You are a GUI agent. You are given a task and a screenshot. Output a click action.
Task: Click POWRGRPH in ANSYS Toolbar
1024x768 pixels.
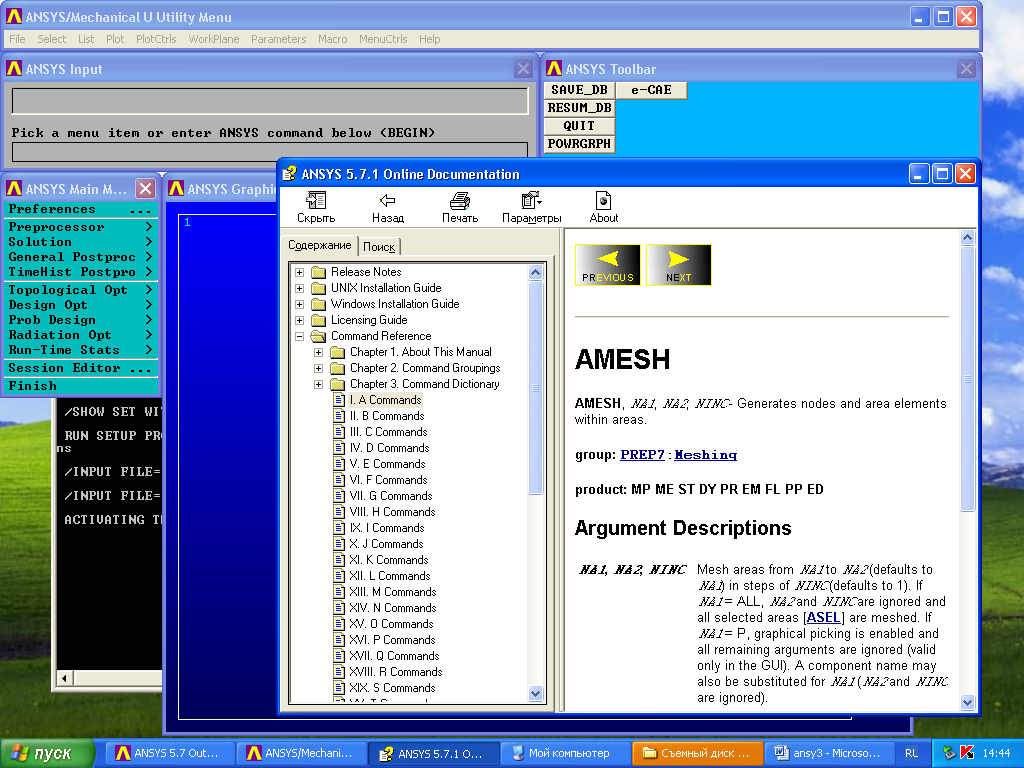point(579,144)
